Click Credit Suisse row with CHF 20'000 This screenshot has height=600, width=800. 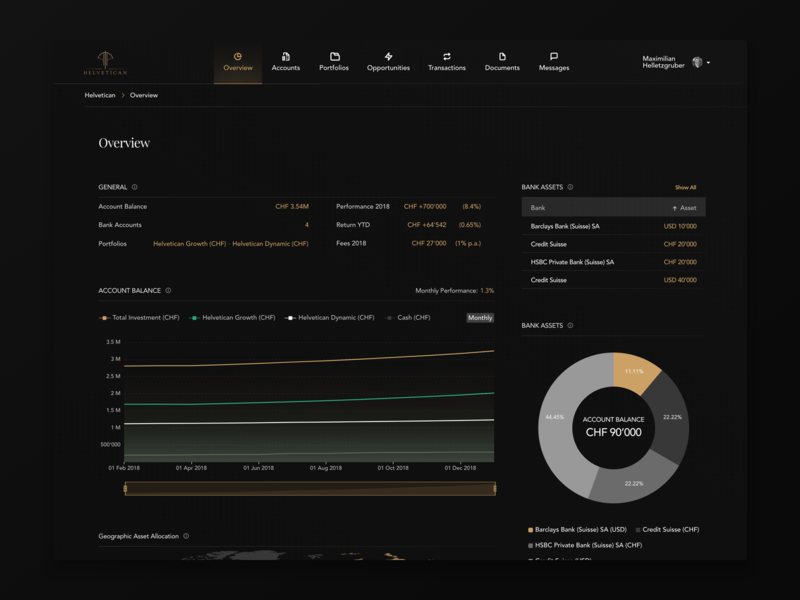pyautogui.click(x=613, y=244)
